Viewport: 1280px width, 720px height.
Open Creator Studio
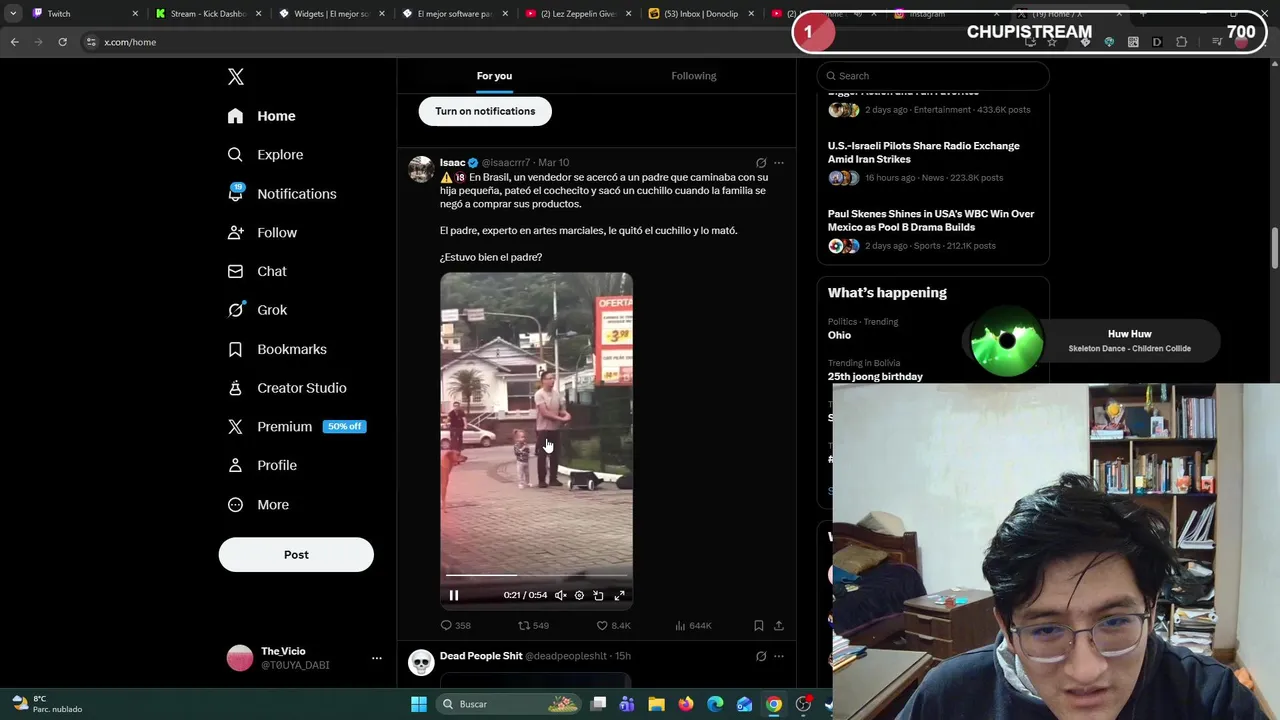(287, 388)
